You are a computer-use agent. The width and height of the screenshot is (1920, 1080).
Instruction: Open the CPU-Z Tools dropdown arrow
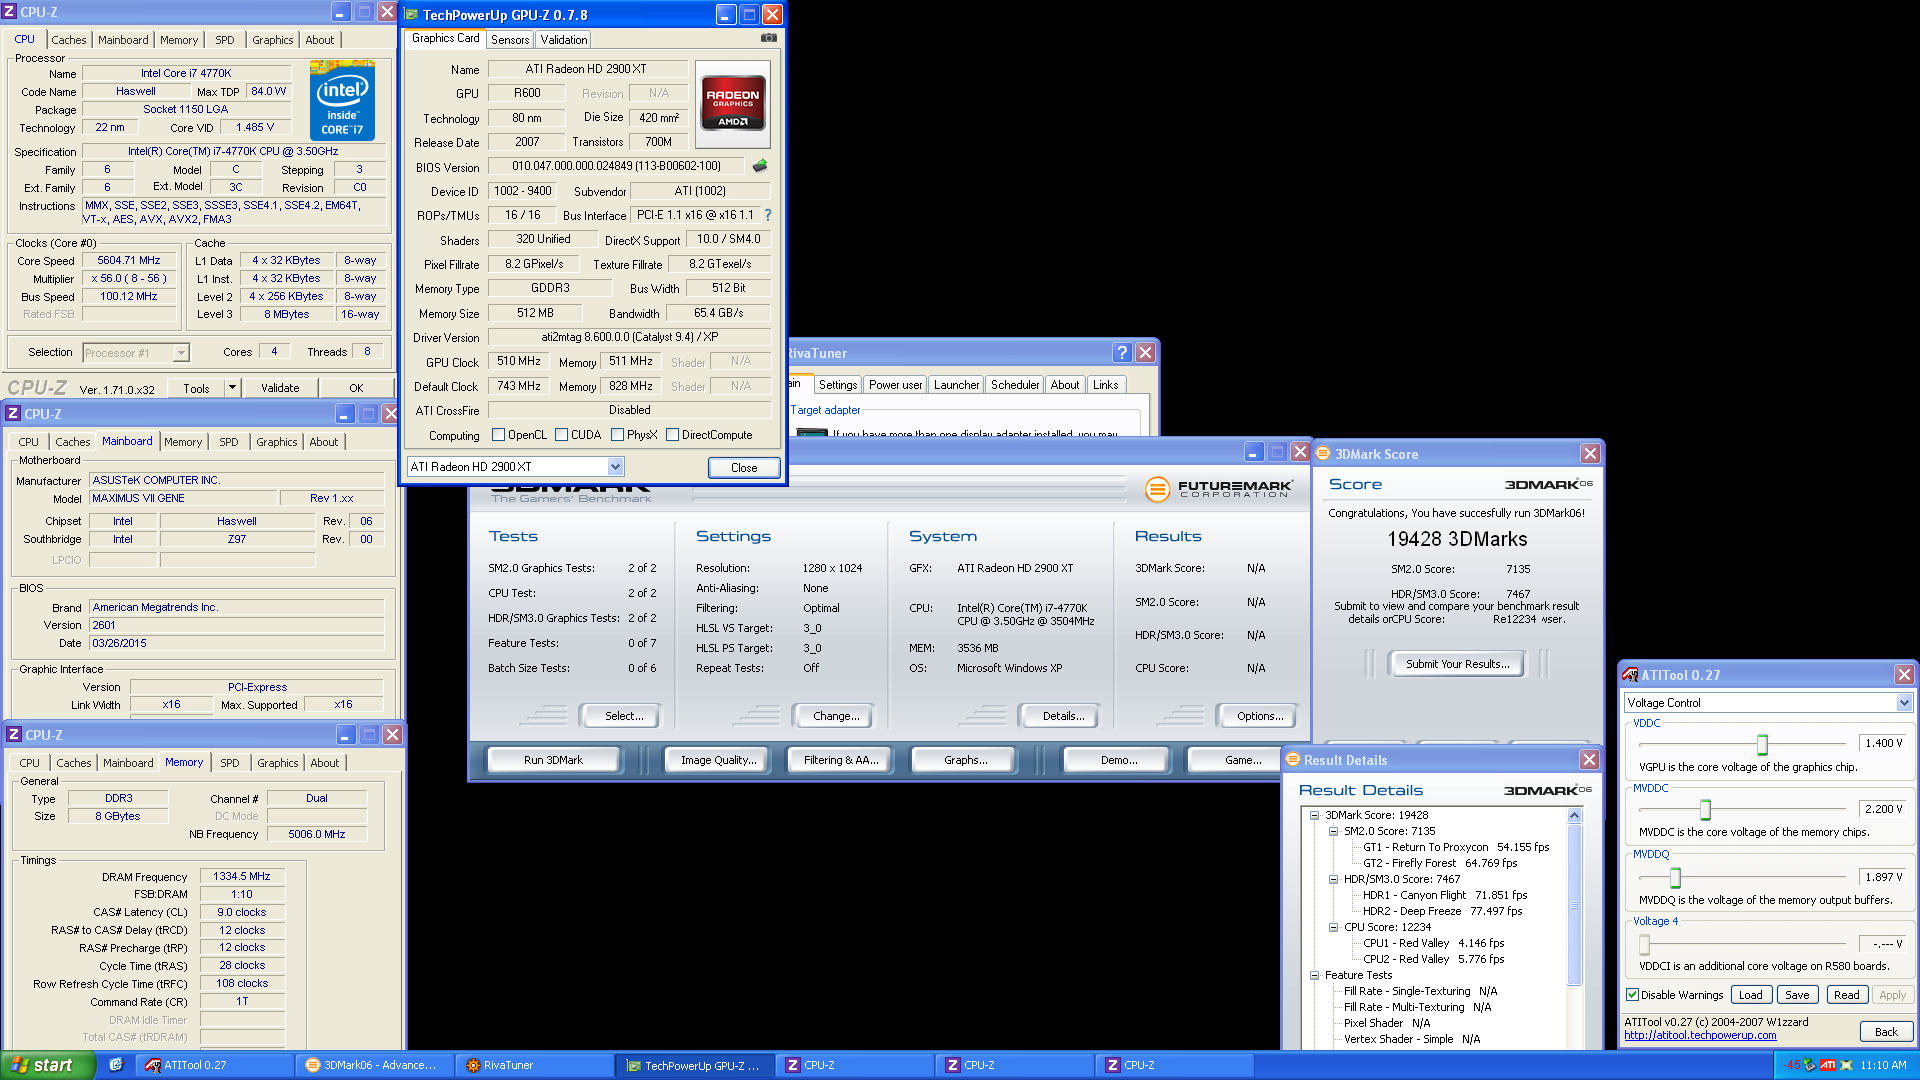point(232,388)
